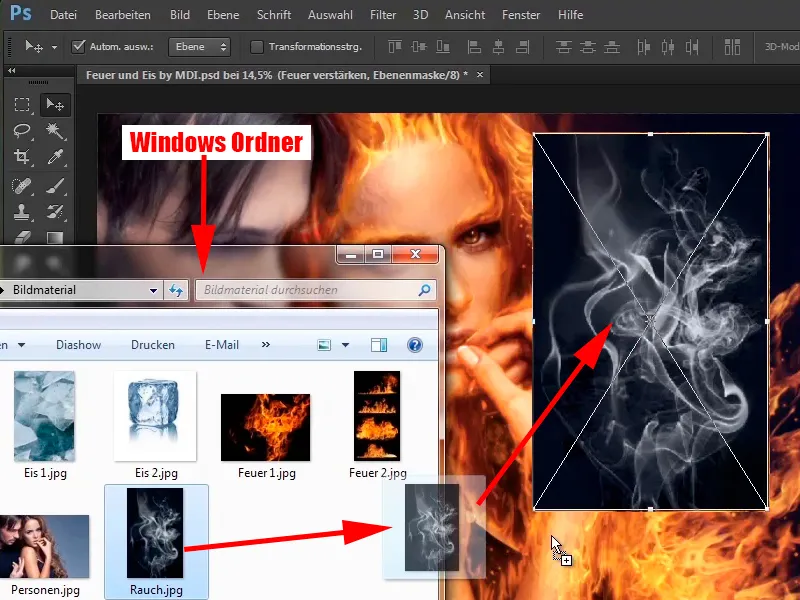Viewport: 800px width, 600px height.
Task: Open the Schrift menu
Action: click(x=274, y=15)
